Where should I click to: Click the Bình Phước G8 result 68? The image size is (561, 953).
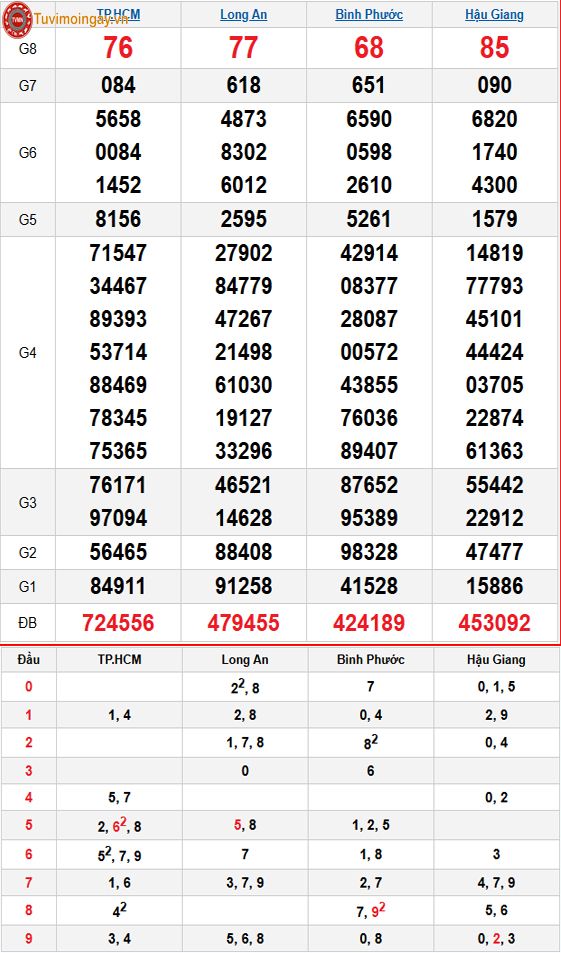[x=369, y=47]
